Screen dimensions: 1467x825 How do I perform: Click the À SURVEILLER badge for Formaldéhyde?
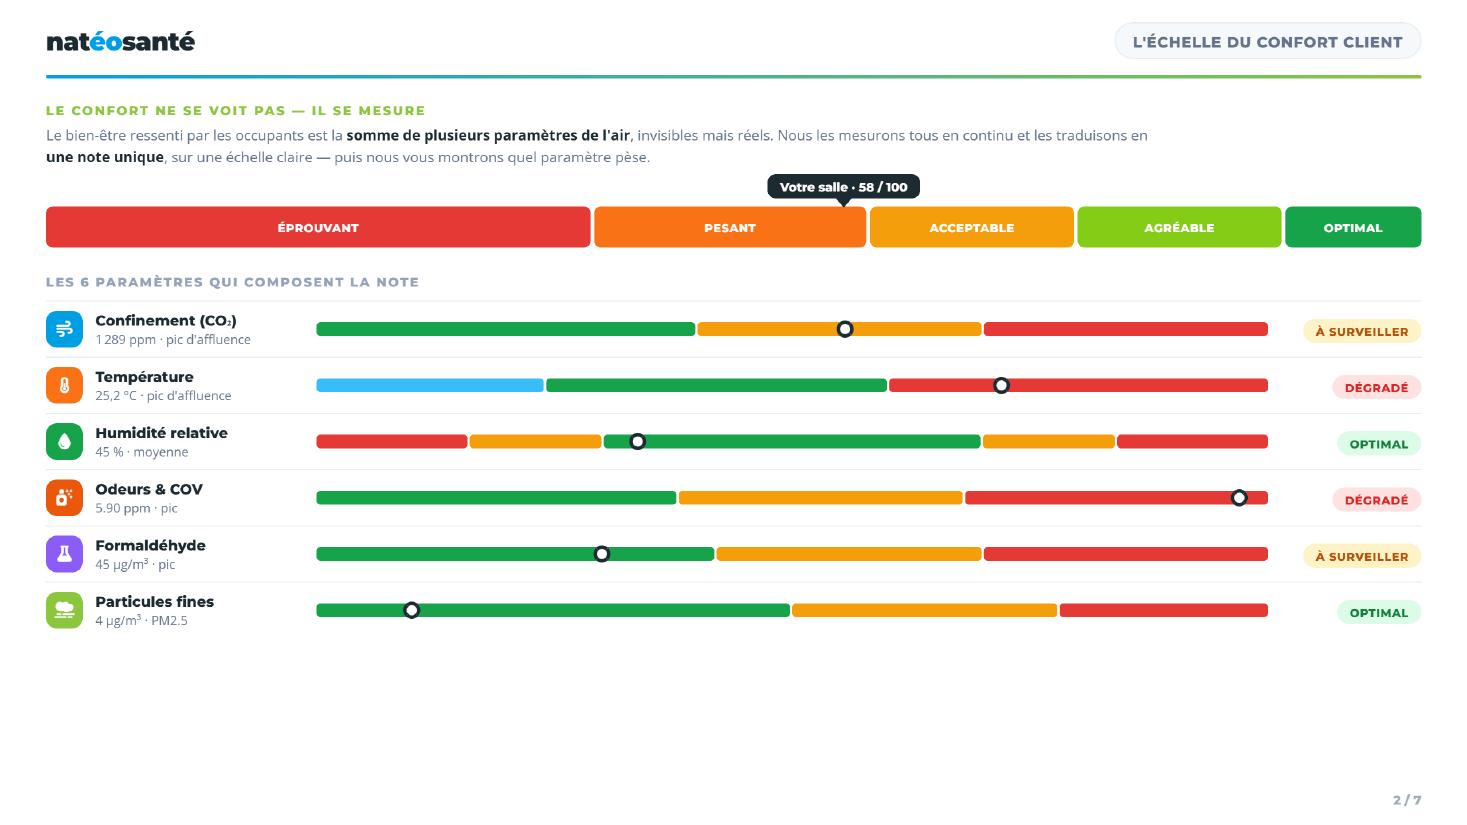[1361, 556]
